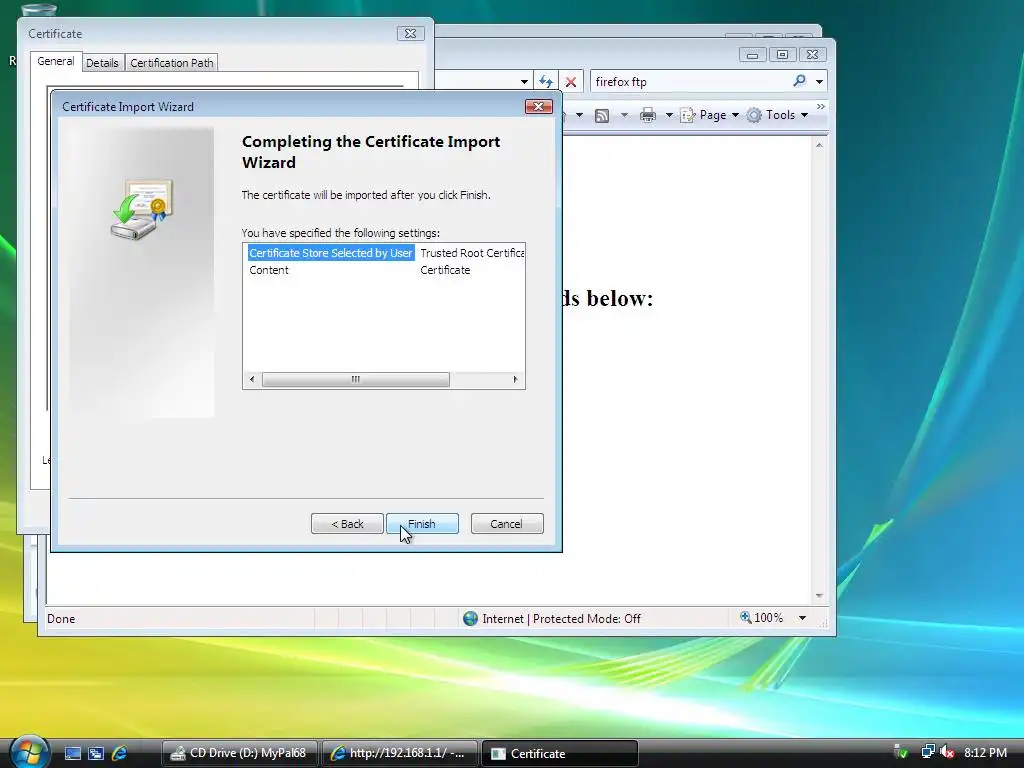Open the General tab in Certificate window
Viewport: 1024px width, 768px height.
tap(56, 61)
